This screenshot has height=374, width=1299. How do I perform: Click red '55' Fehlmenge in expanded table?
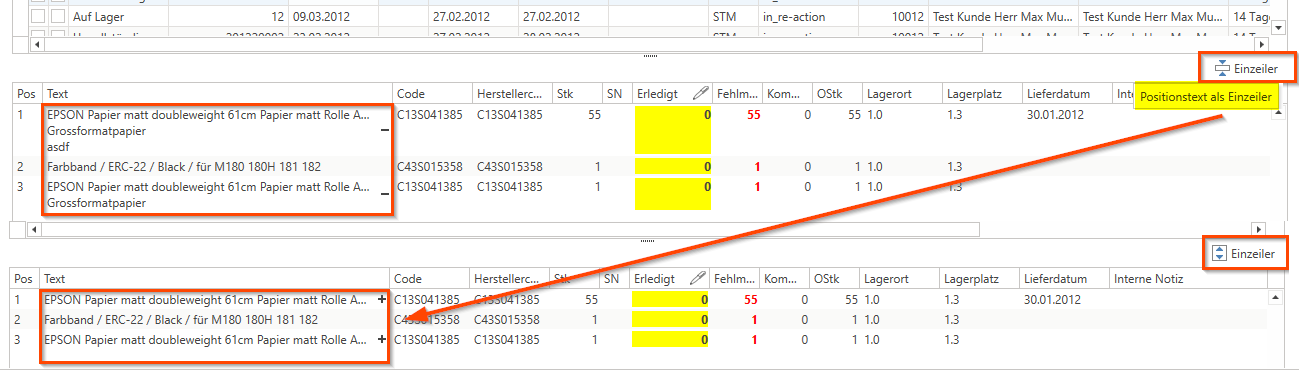tap(754, 115)
